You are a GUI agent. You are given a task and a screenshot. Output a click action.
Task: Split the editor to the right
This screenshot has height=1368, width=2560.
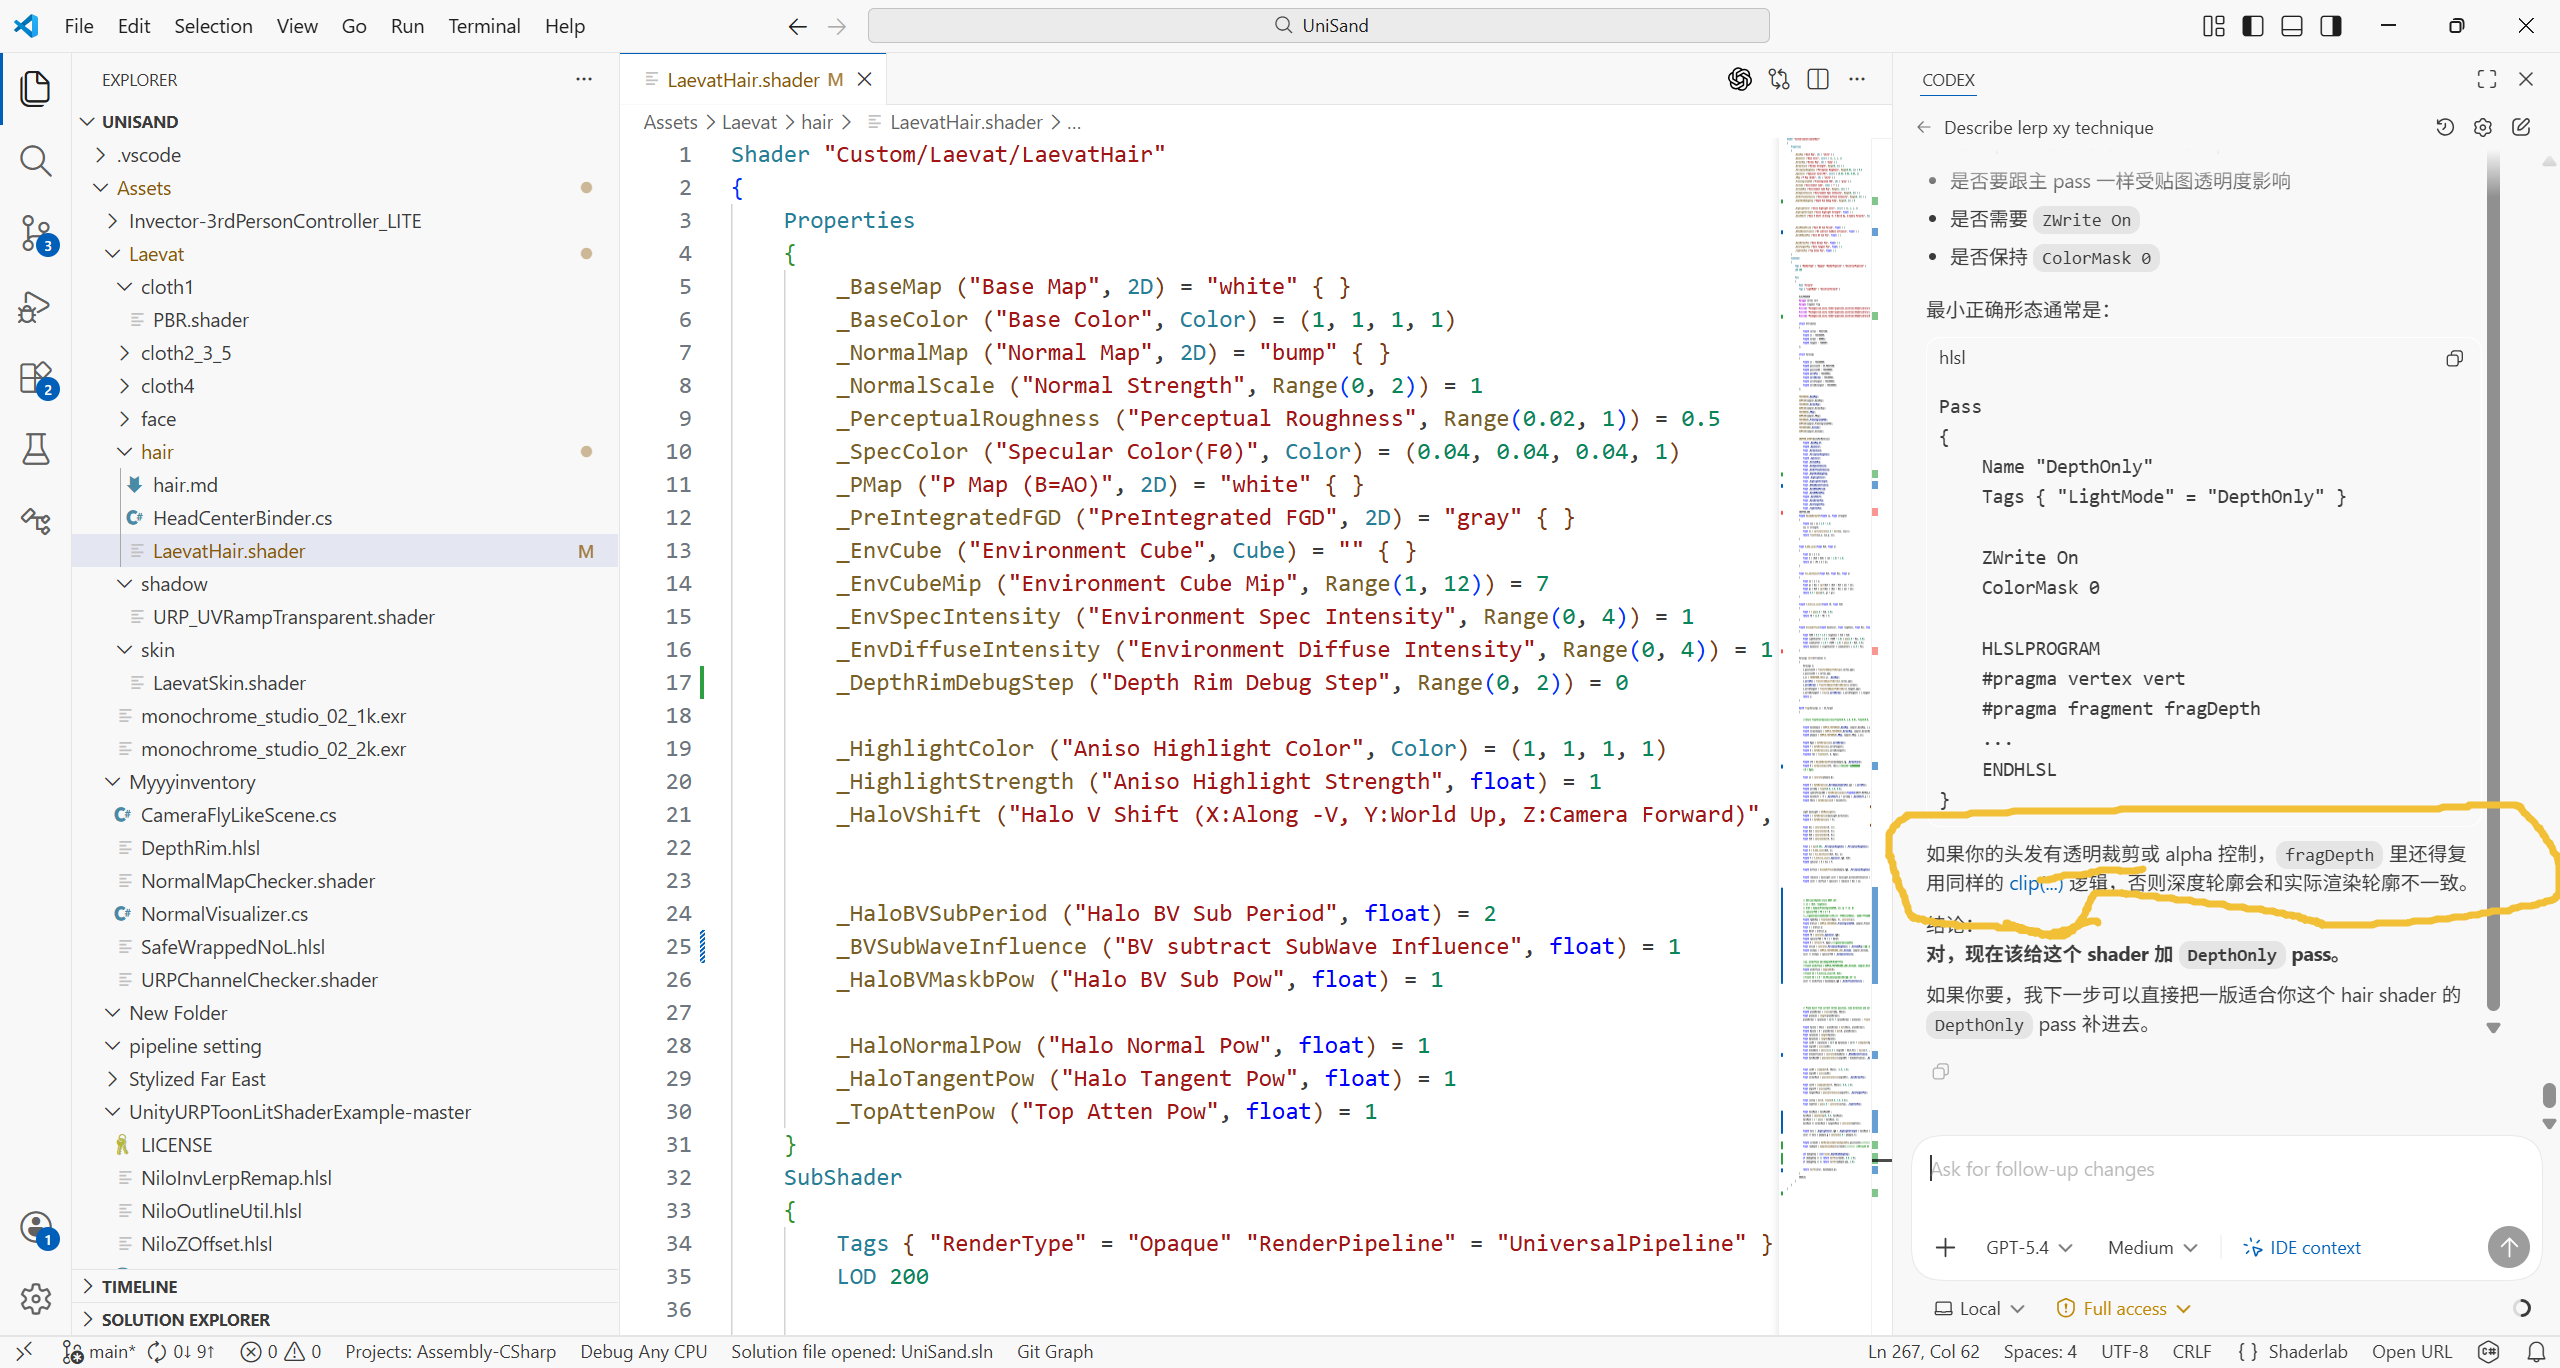[x=1818, y=79]
